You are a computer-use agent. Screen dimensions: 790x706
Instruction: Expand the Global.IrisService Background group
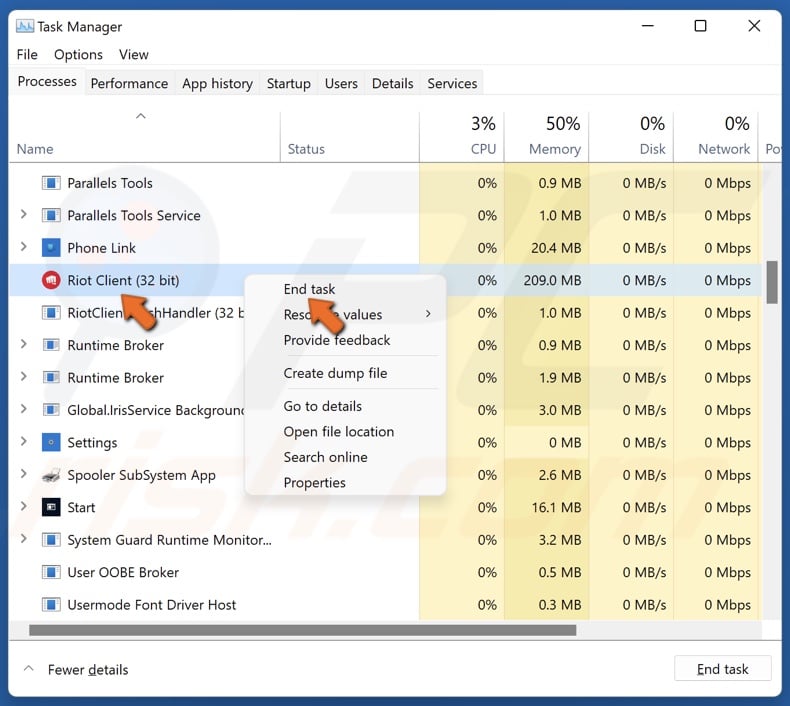point(23,409)
